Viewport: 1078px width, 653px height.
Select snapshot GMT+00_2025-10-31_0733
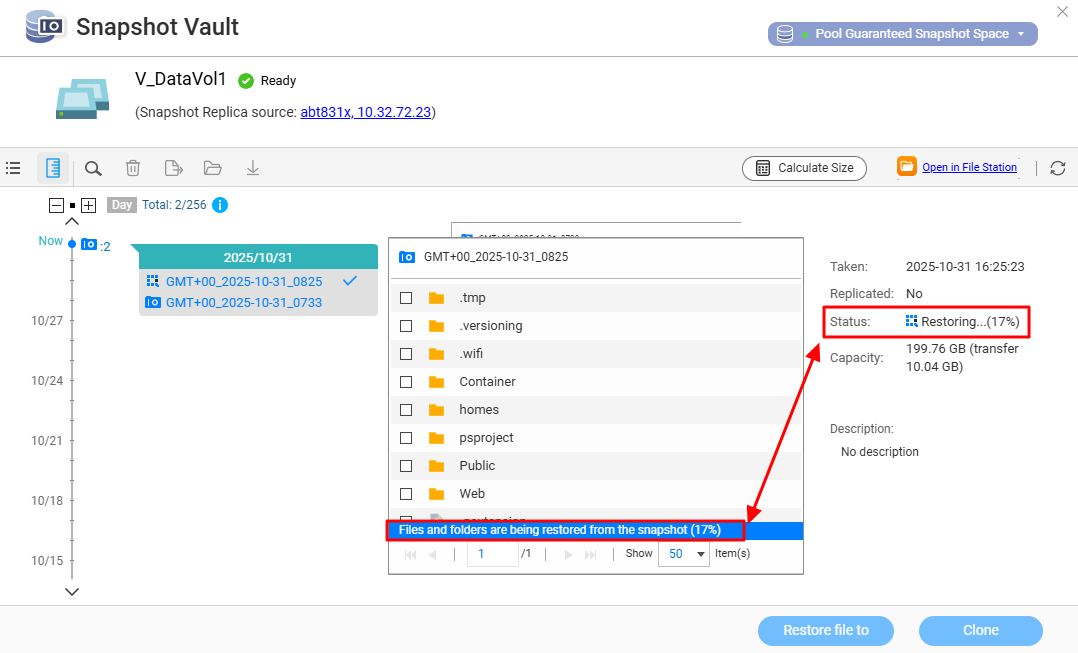coord(243,302)
